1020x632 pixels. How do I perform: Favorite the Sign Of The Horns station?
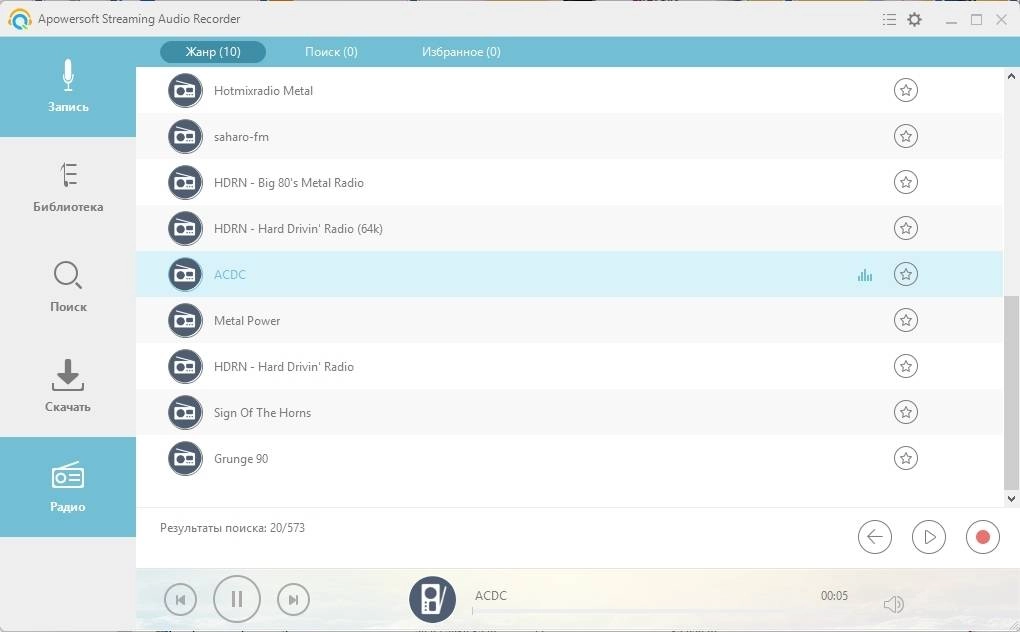[x=906, y=412]
